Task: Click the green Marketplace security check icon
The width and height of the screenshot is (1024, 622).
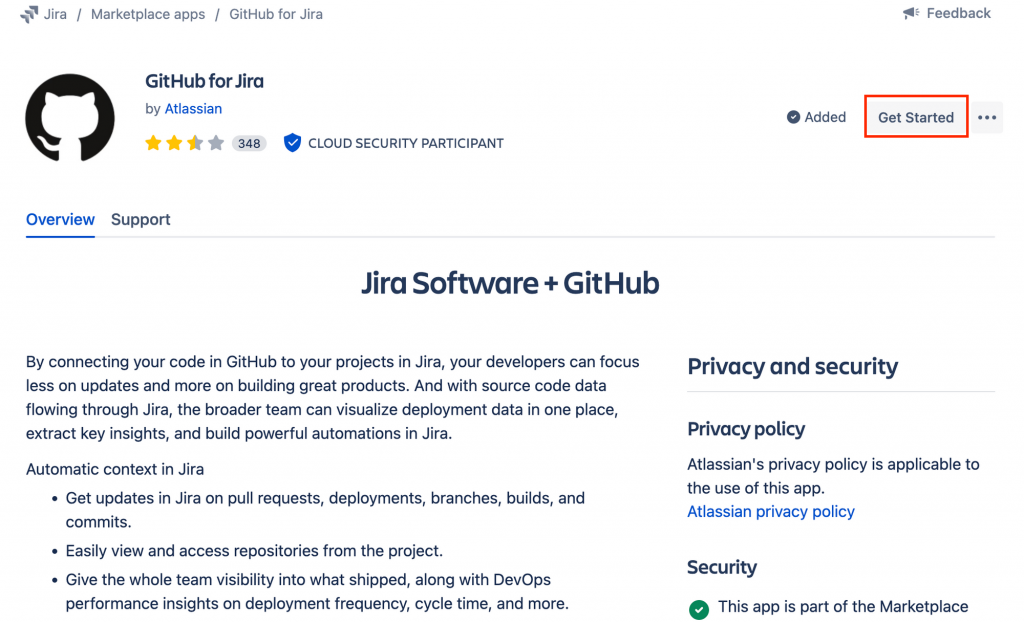Action: (x=699, y=609)
